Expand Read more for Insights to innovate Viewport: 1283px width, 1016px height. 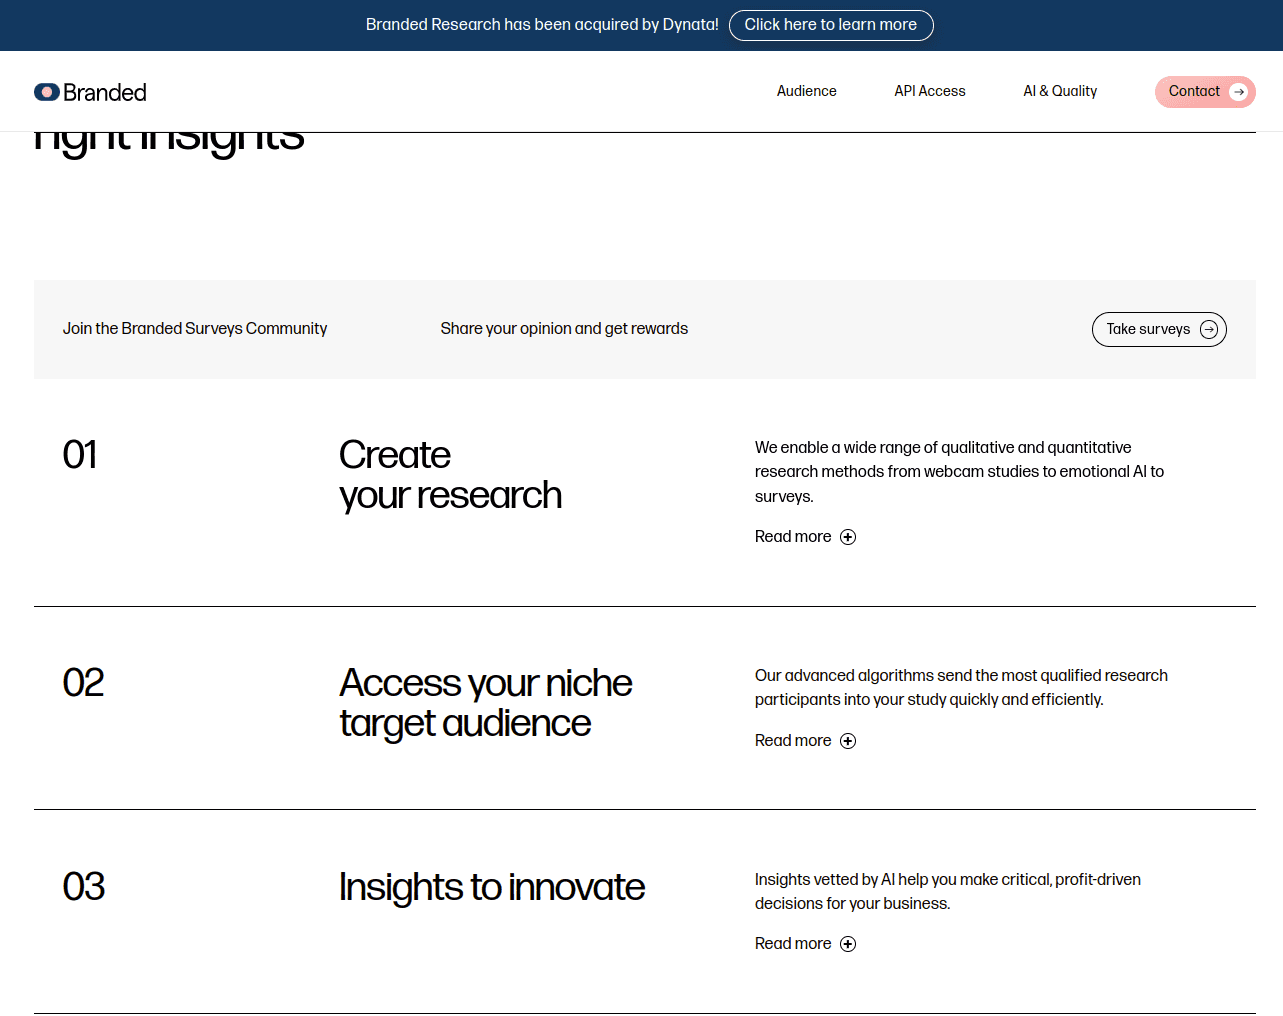805,944
